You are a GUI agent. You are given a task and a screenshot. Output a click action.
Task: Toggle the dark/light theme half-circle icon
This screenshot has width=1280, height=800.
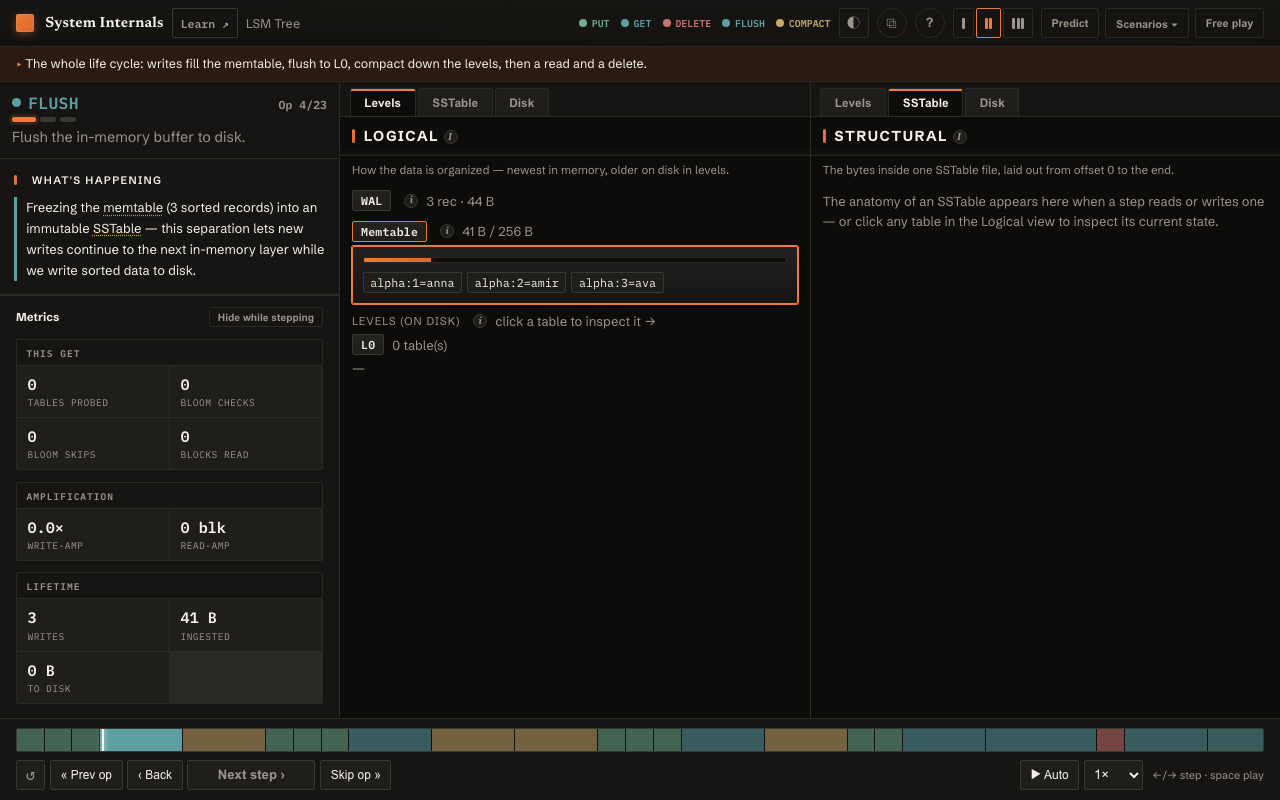(853, 23)
